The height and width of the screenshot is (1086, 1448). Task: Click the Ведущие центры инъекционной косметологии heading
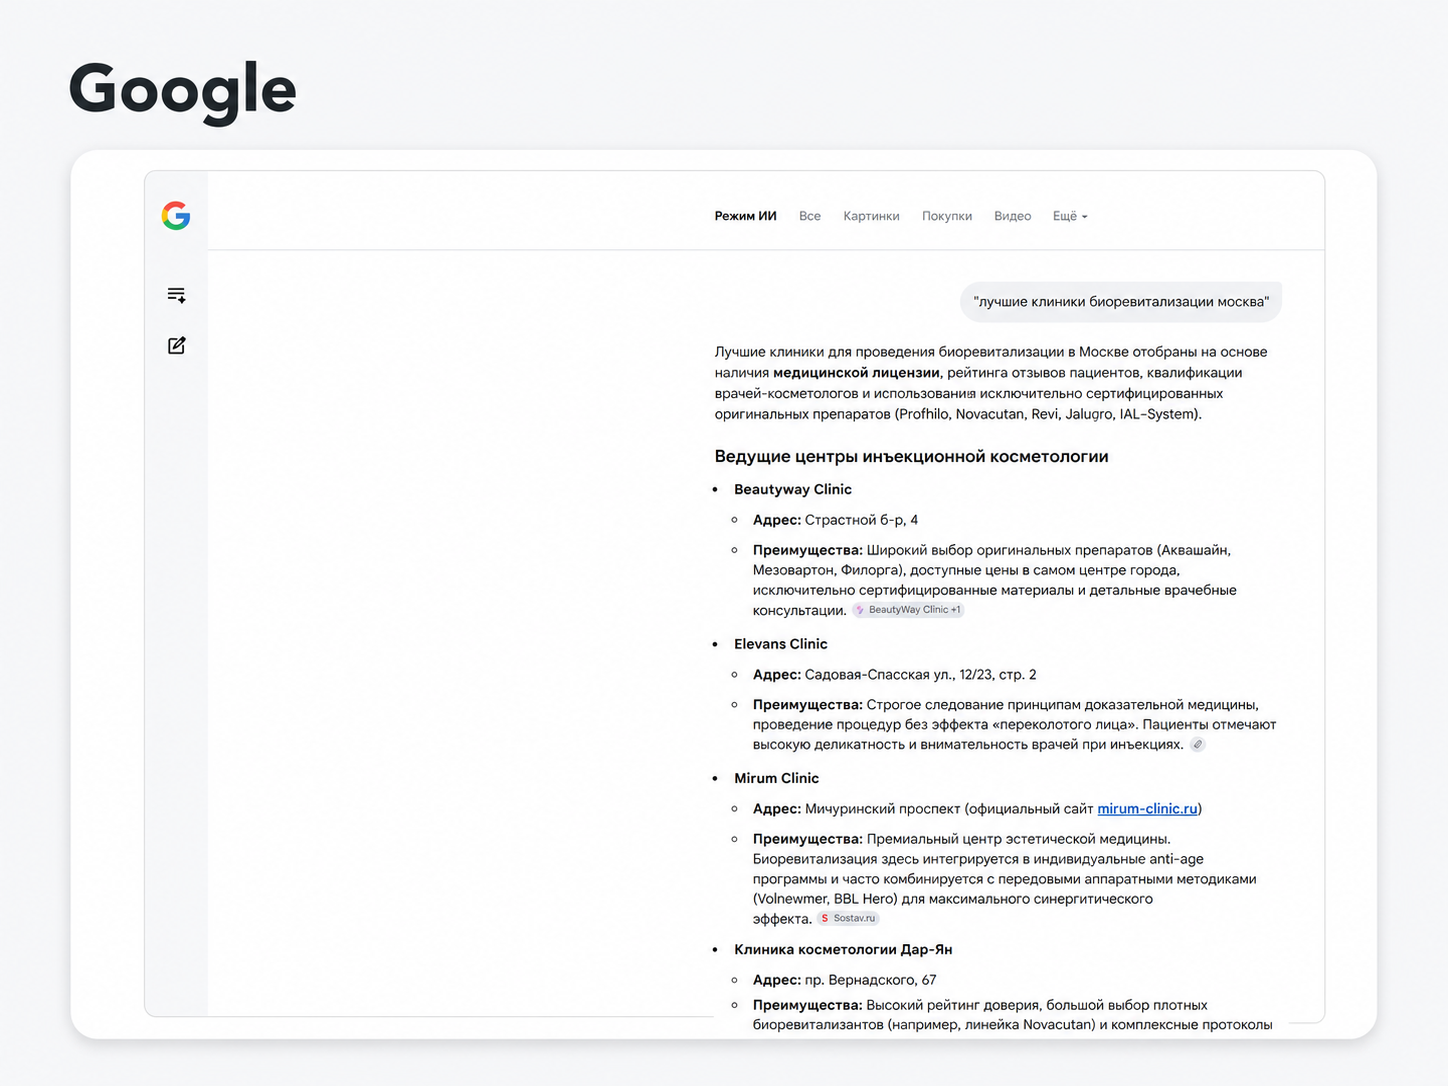tap(911, 457)
